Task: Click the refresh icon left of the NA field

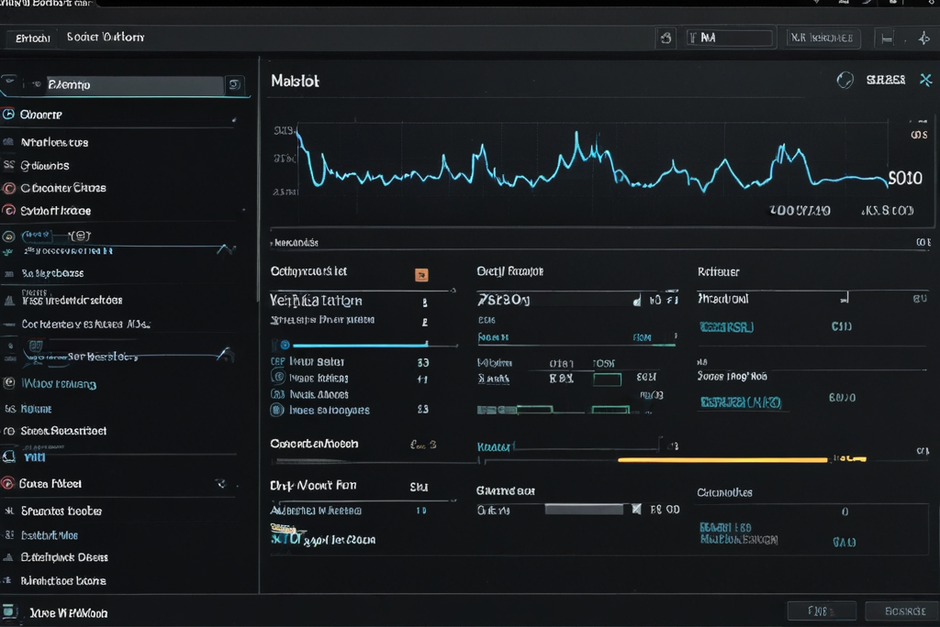Action: point(665,38)
